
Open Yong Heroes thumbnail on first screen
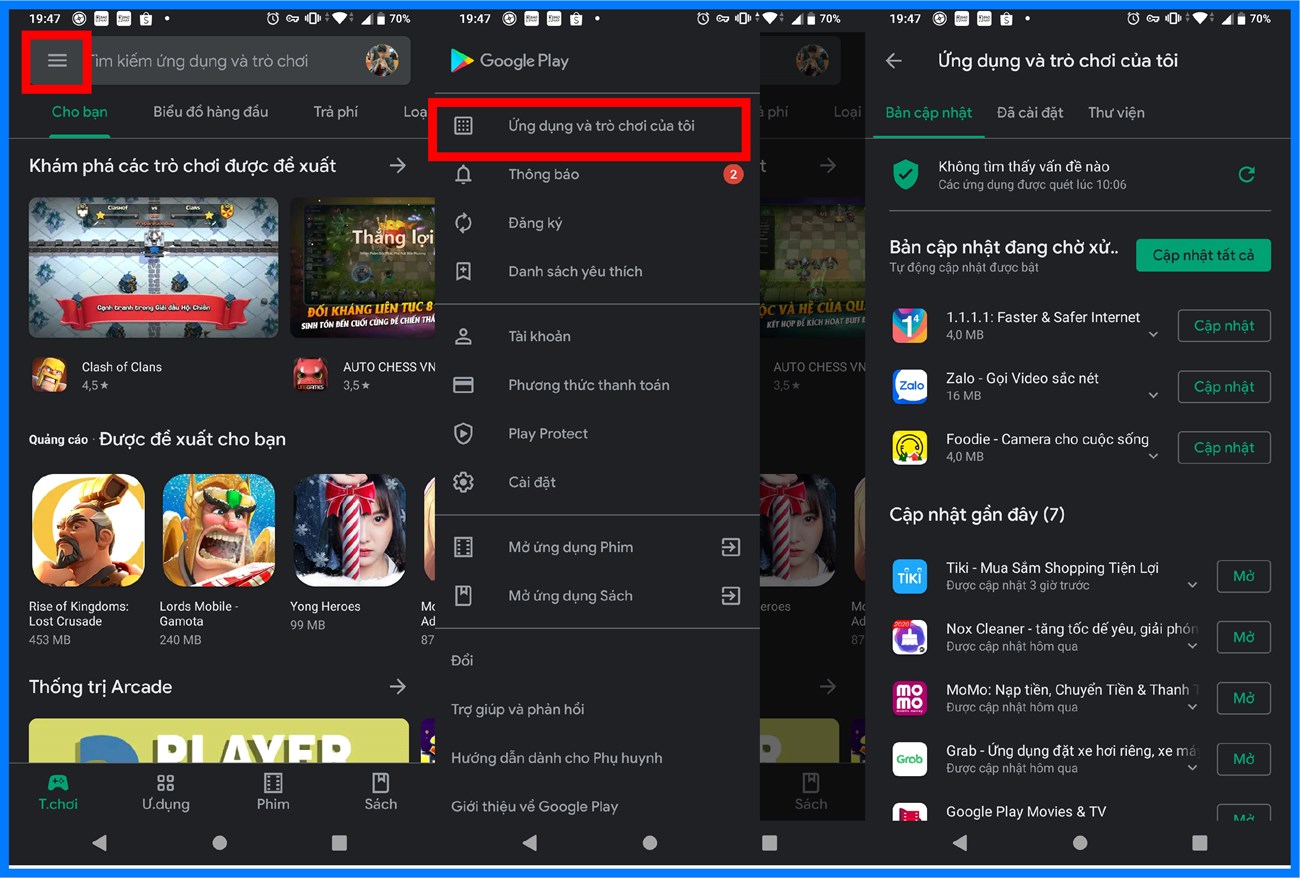(349, 530)
